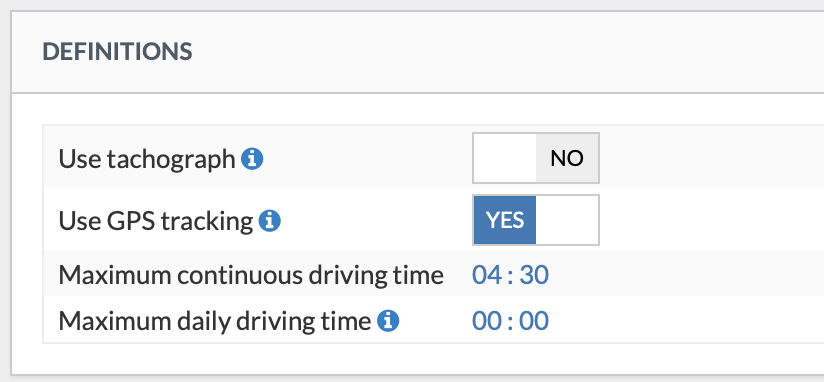Enable the Use tachograph switch
Screen dimensions: 824x382
[x=535, y=158]
